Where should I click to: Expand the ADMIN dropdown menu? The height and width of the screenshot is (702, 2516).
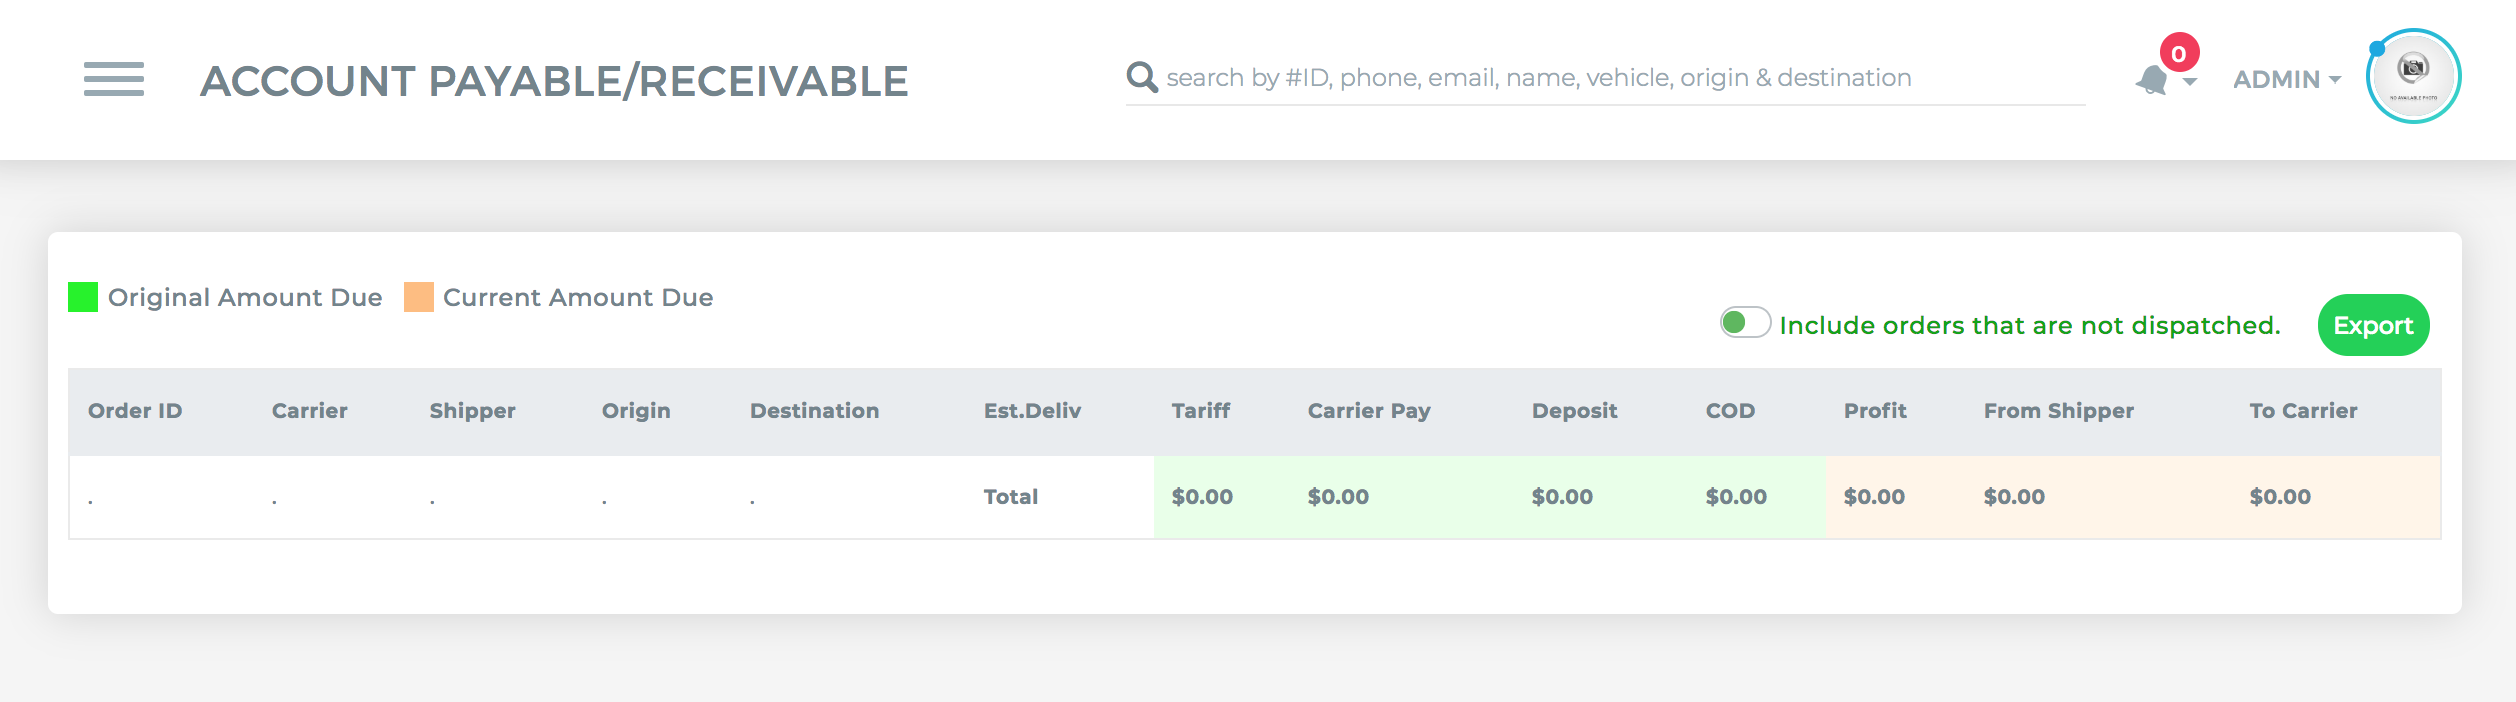(2287, 79)
